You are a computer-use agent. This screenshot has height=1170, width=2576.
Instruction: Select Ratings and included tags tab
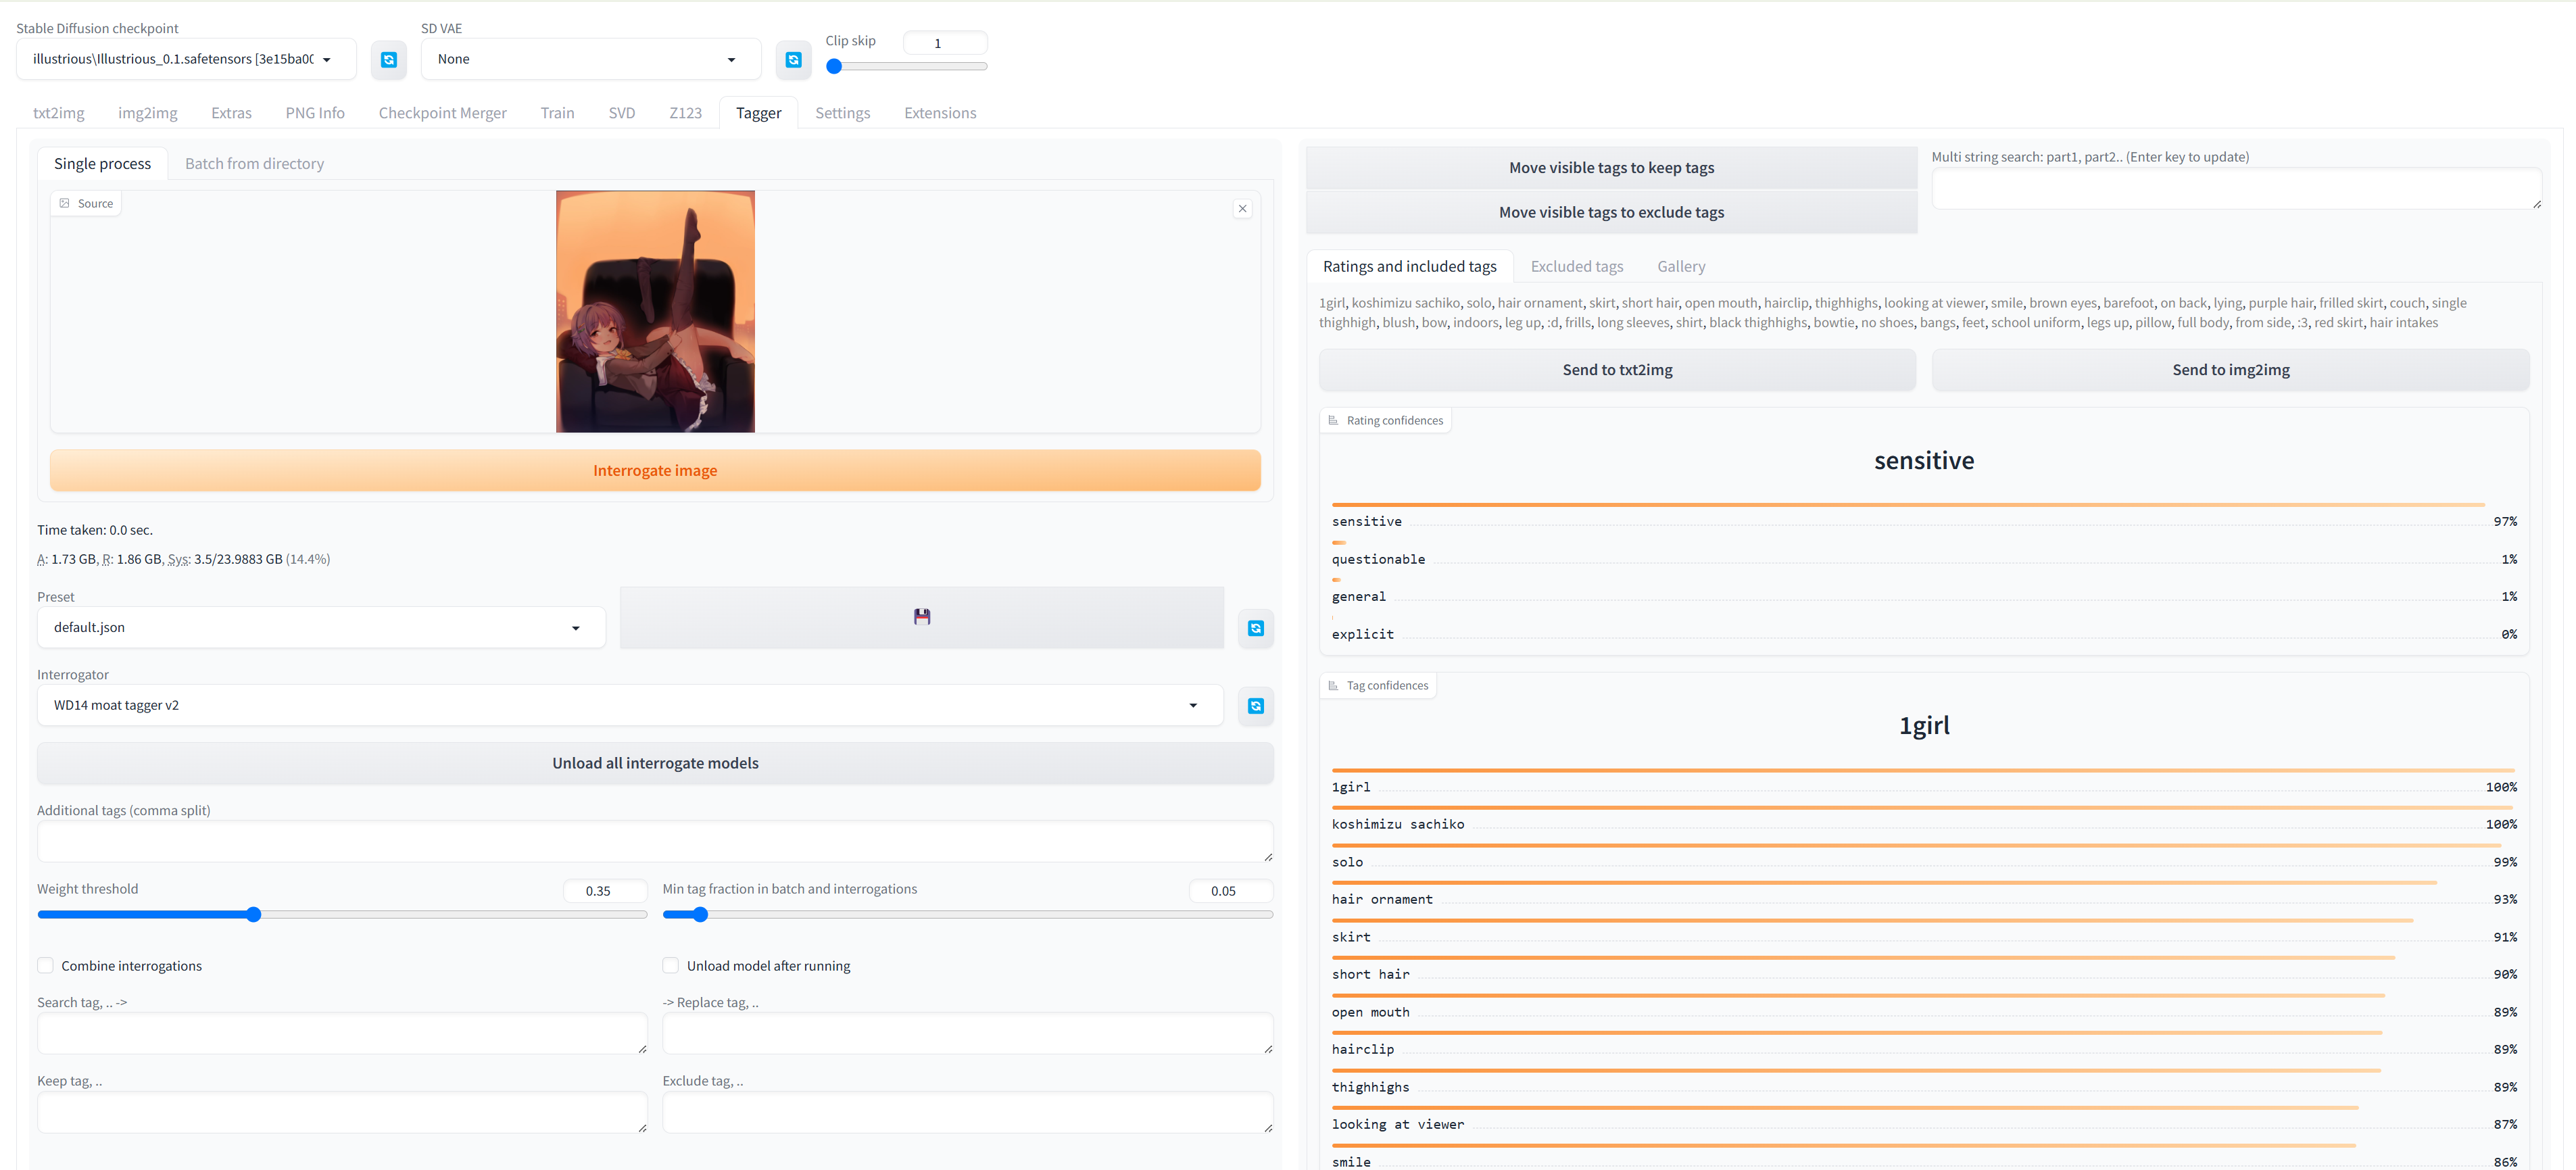coord(1410,267)
